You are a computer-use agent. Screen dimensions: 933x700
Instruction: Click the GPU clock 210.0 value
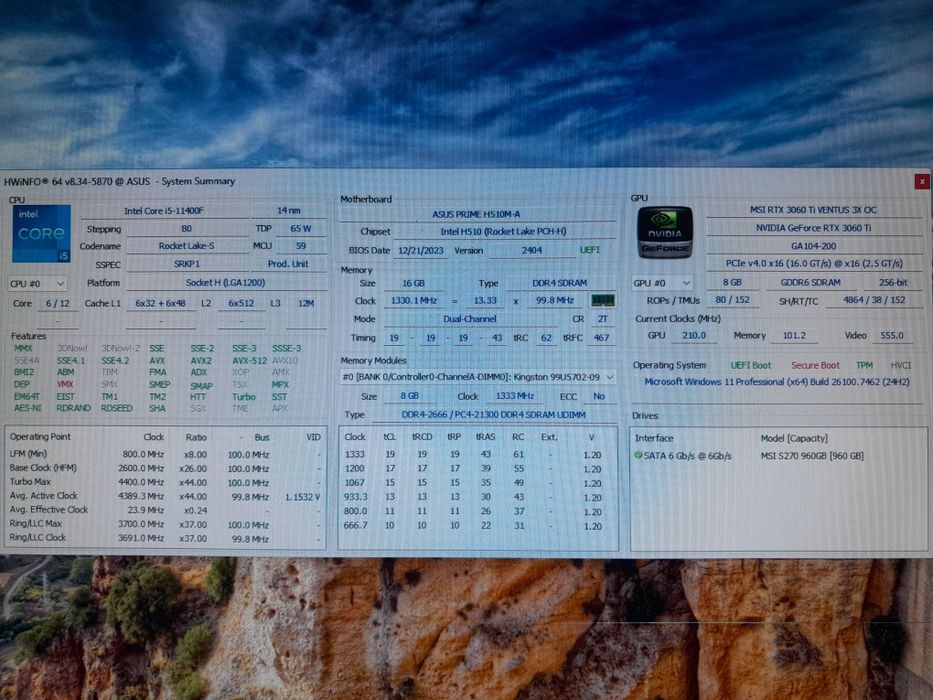(694, 335)
